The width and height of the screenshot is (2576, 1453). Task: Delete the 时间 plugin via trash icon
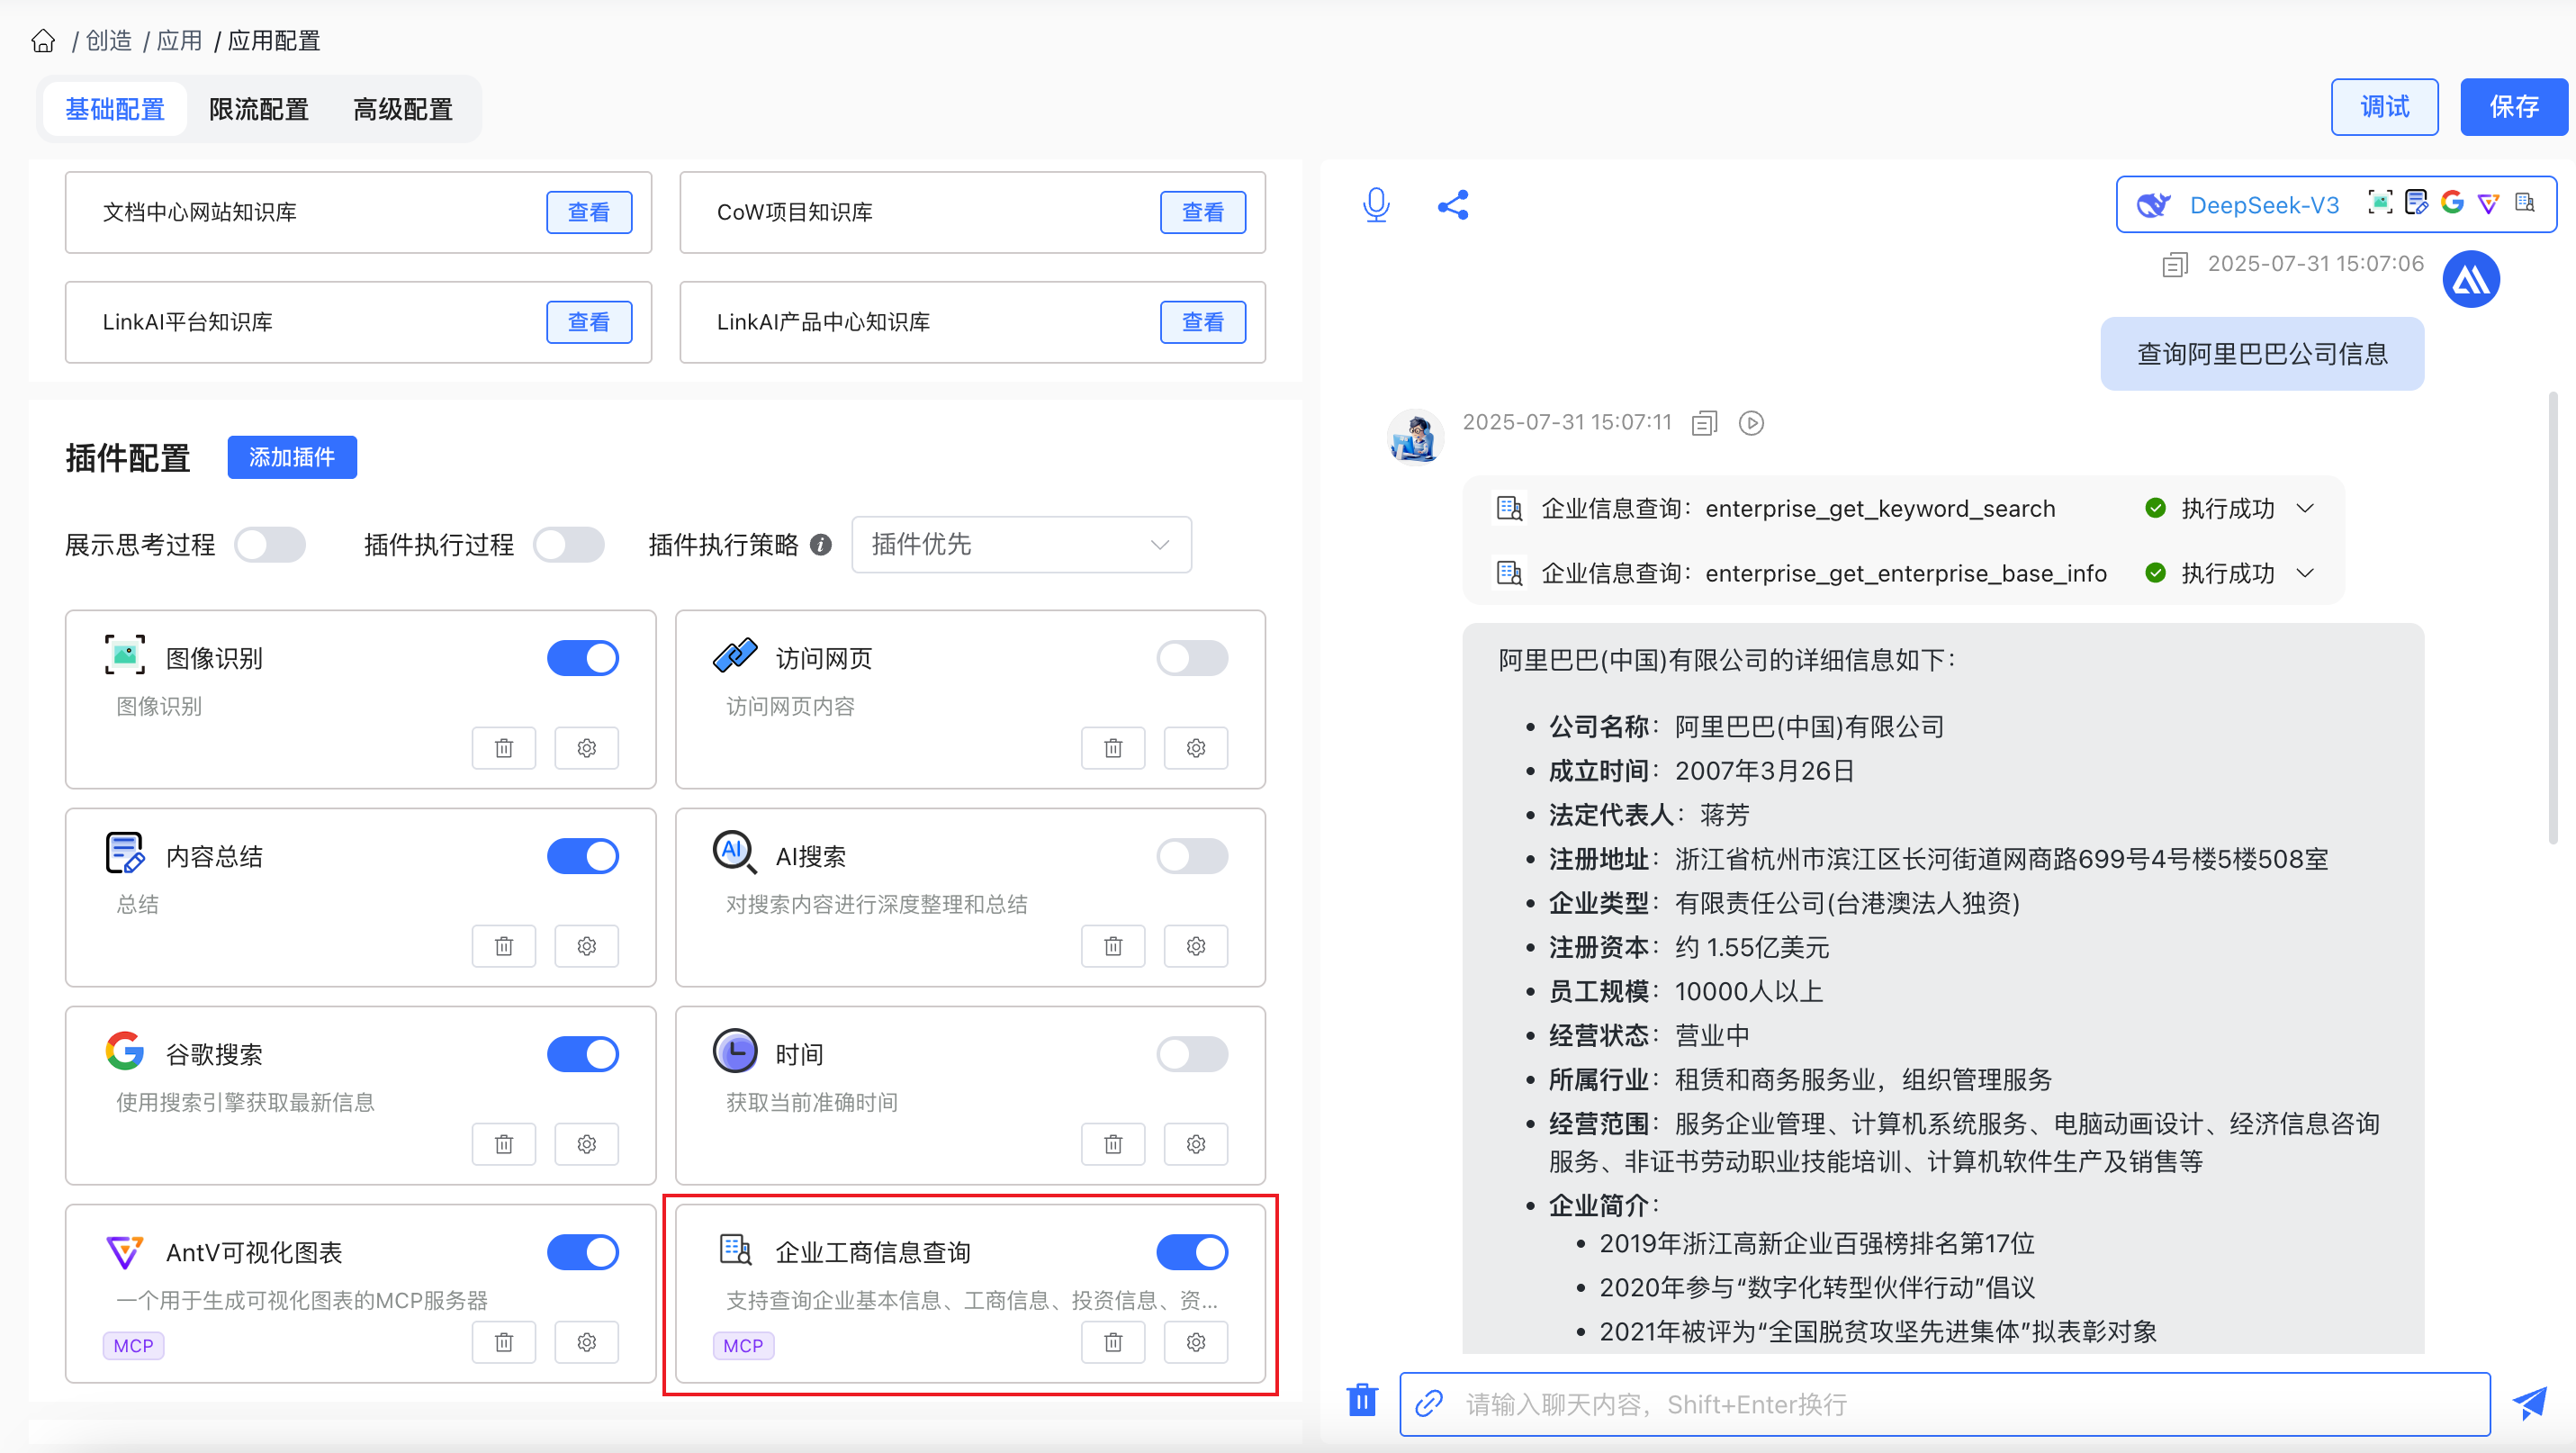tap(1113, 1144)
